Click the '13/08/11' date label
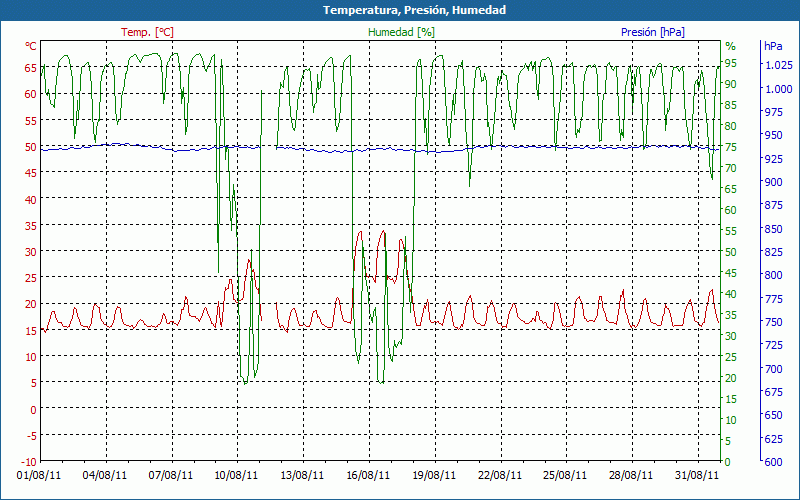Image resolution: width=800 pixels, height=500 pixels. click(302, 476)
